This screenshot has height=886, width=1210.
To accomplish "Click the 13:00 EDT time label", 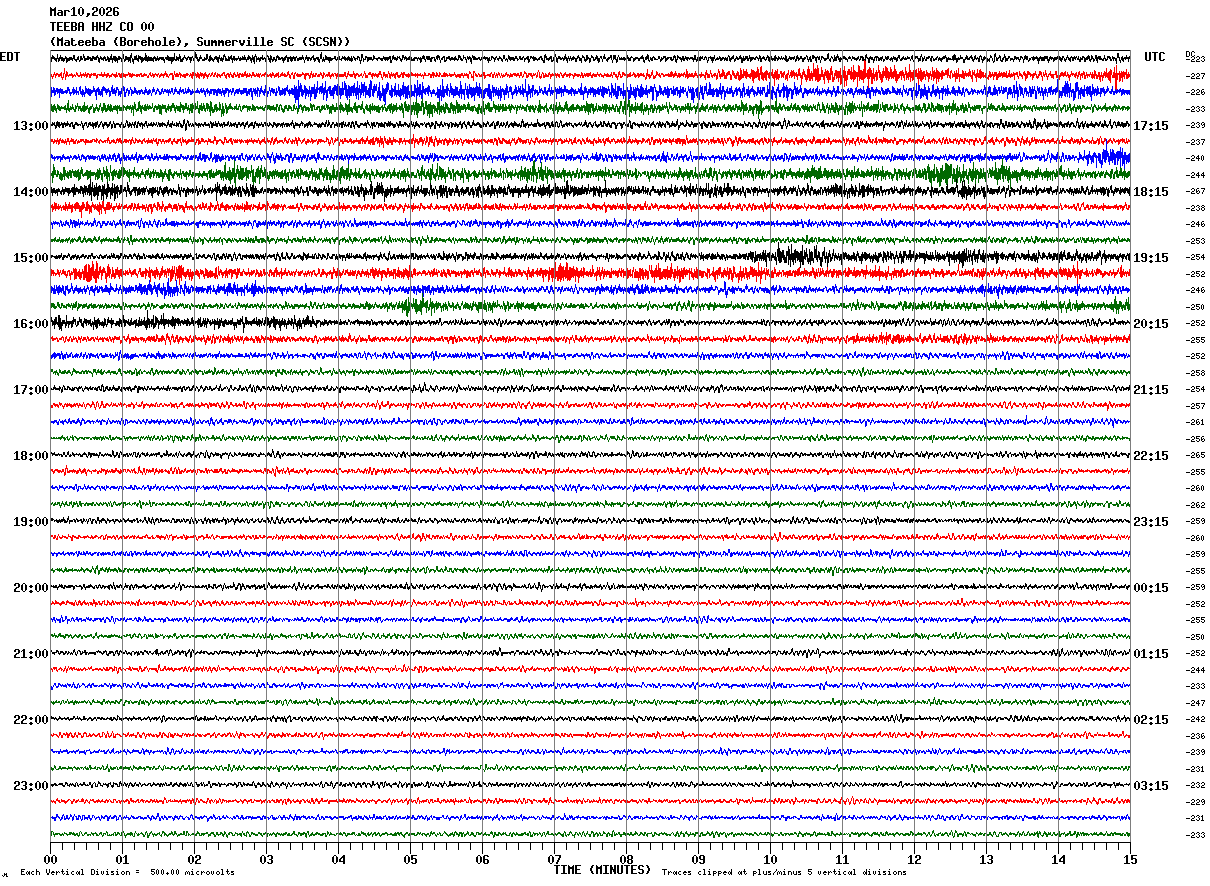I will [x=31, y=126].
